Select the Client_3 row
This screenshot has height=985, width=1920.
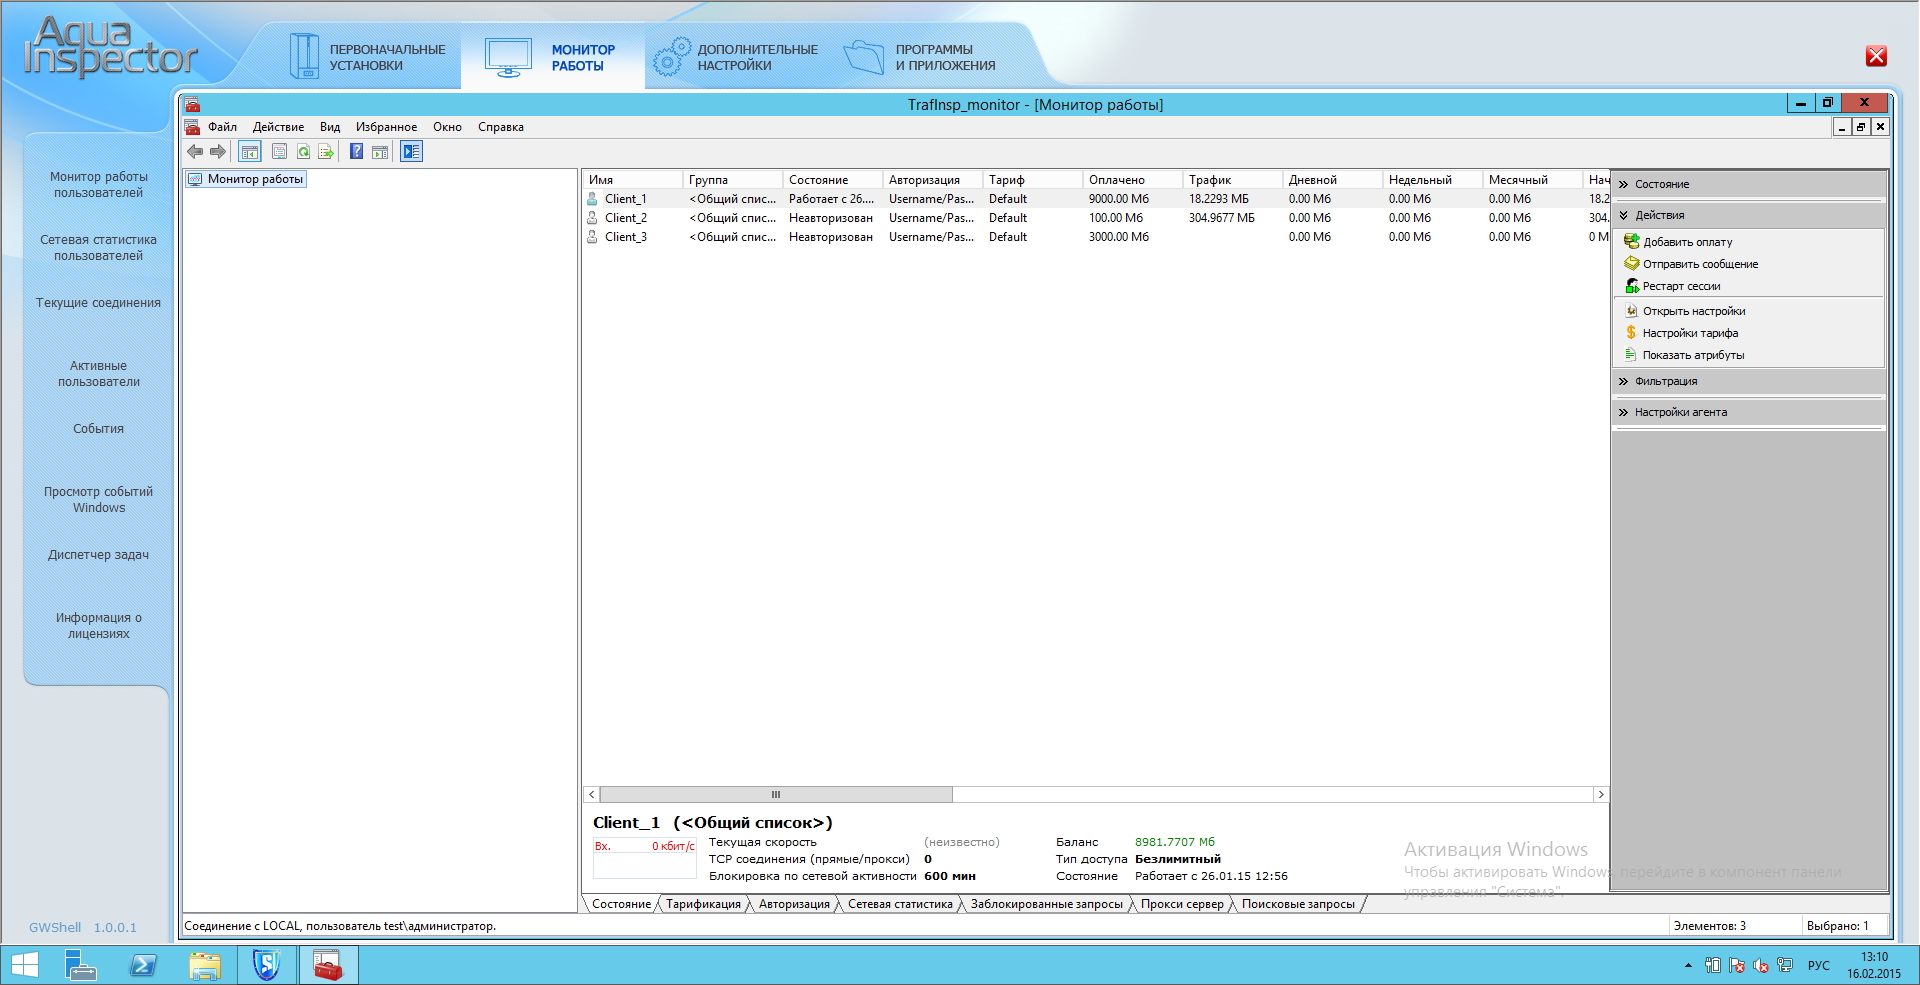[x=1095, y=237]
